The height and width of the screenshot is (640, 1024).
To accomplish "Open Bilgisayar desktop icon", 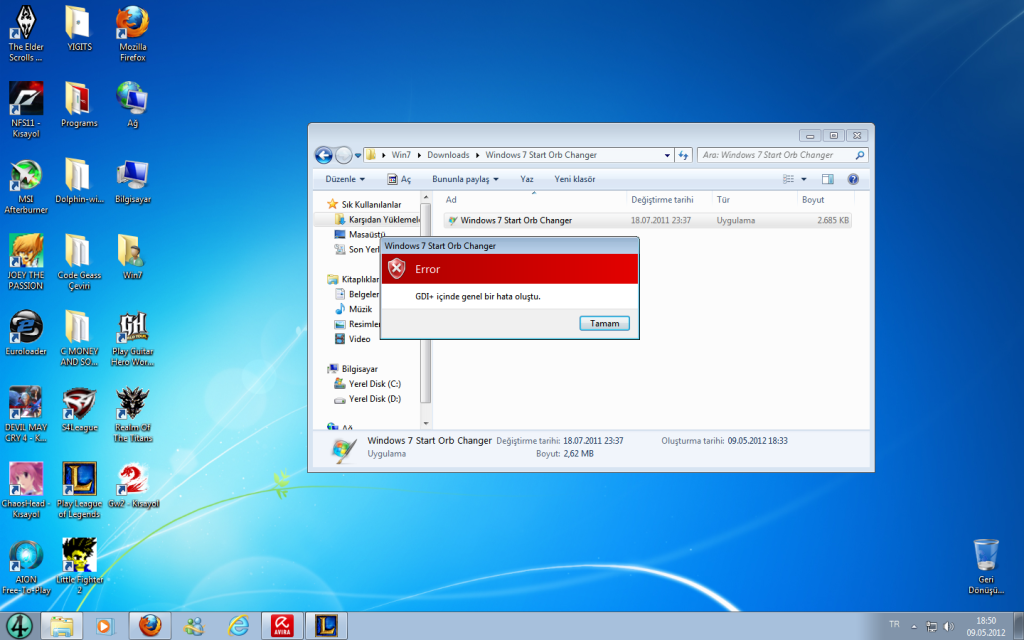I will (x=133, y=181).
